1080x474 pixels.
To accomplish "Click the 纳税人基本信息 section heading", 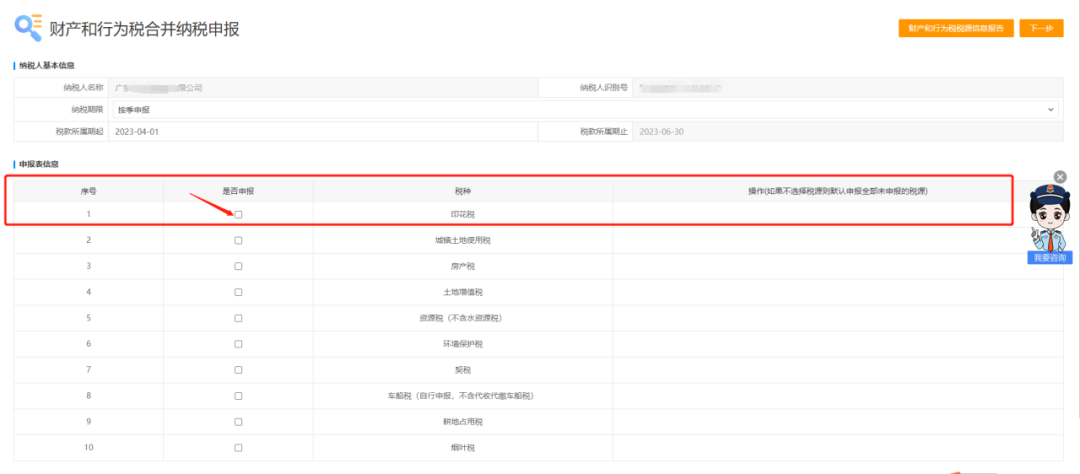I will [47, 65].
